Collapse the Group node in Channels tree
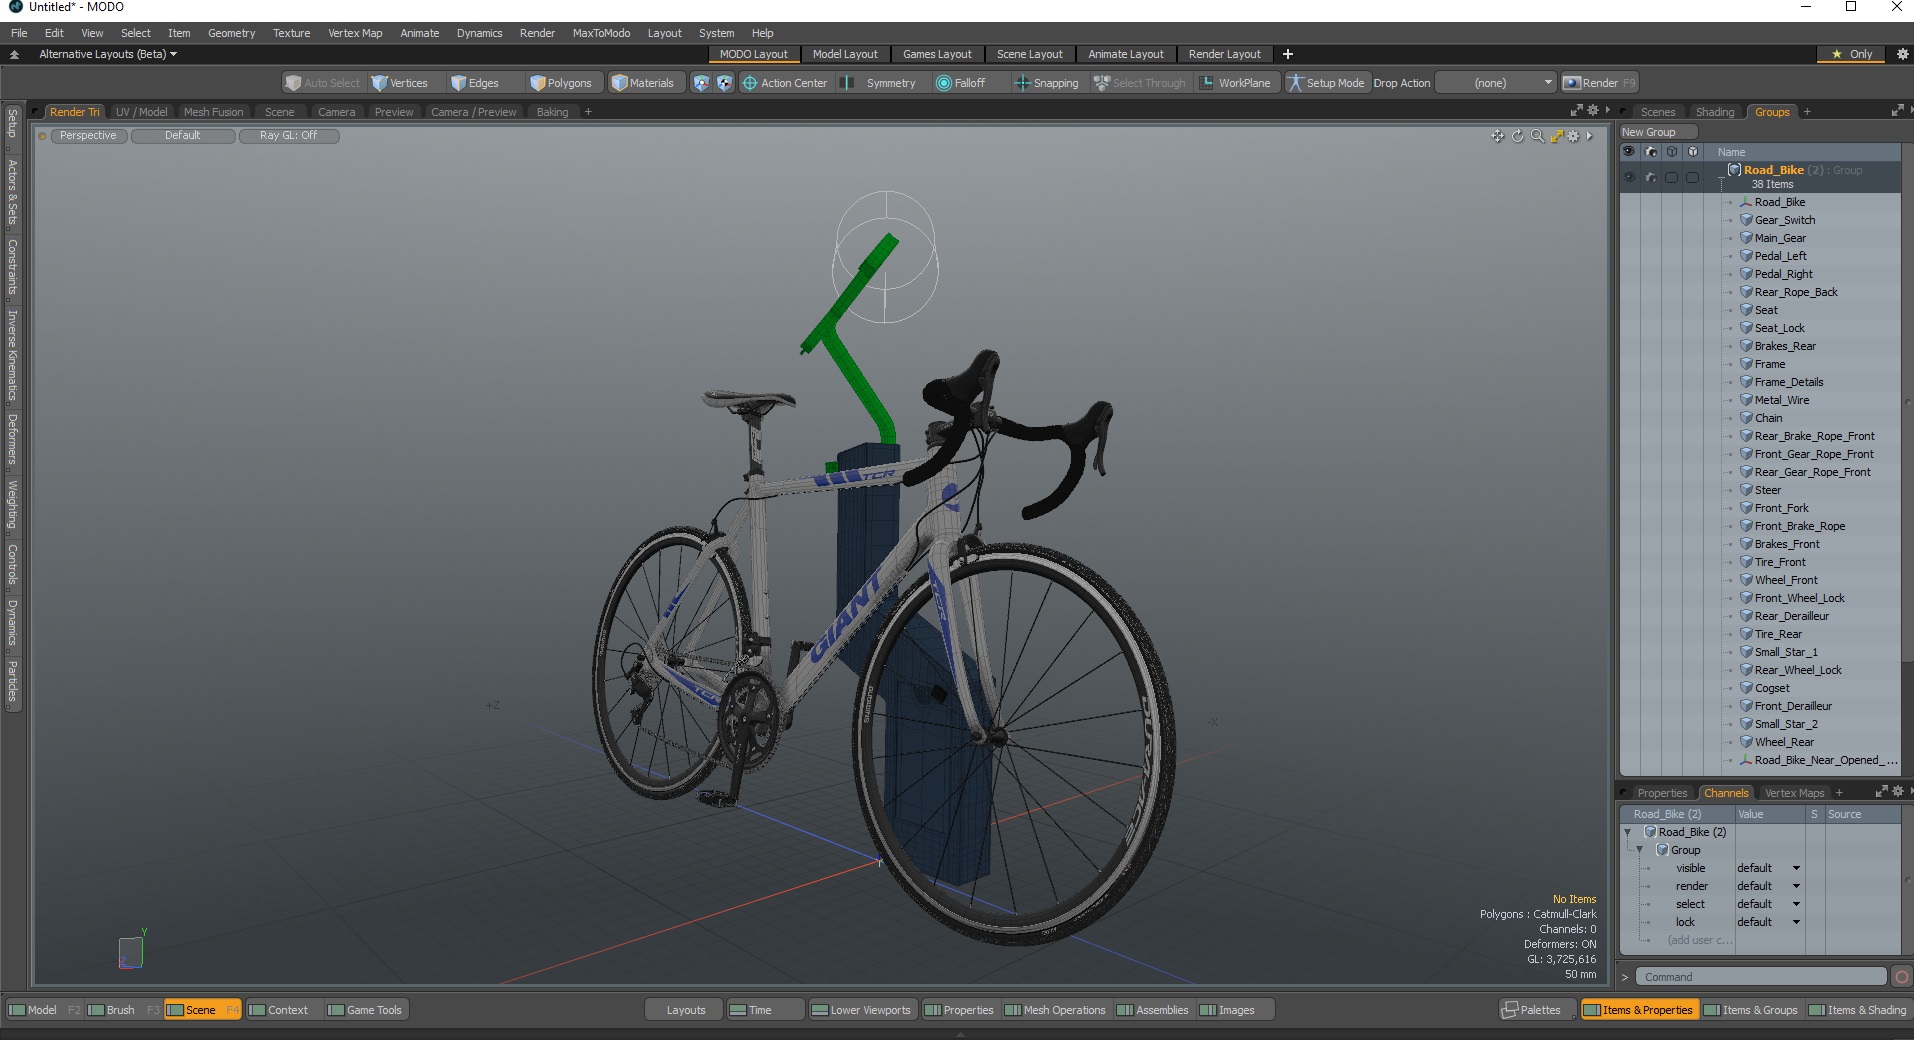 point(1639,850)
